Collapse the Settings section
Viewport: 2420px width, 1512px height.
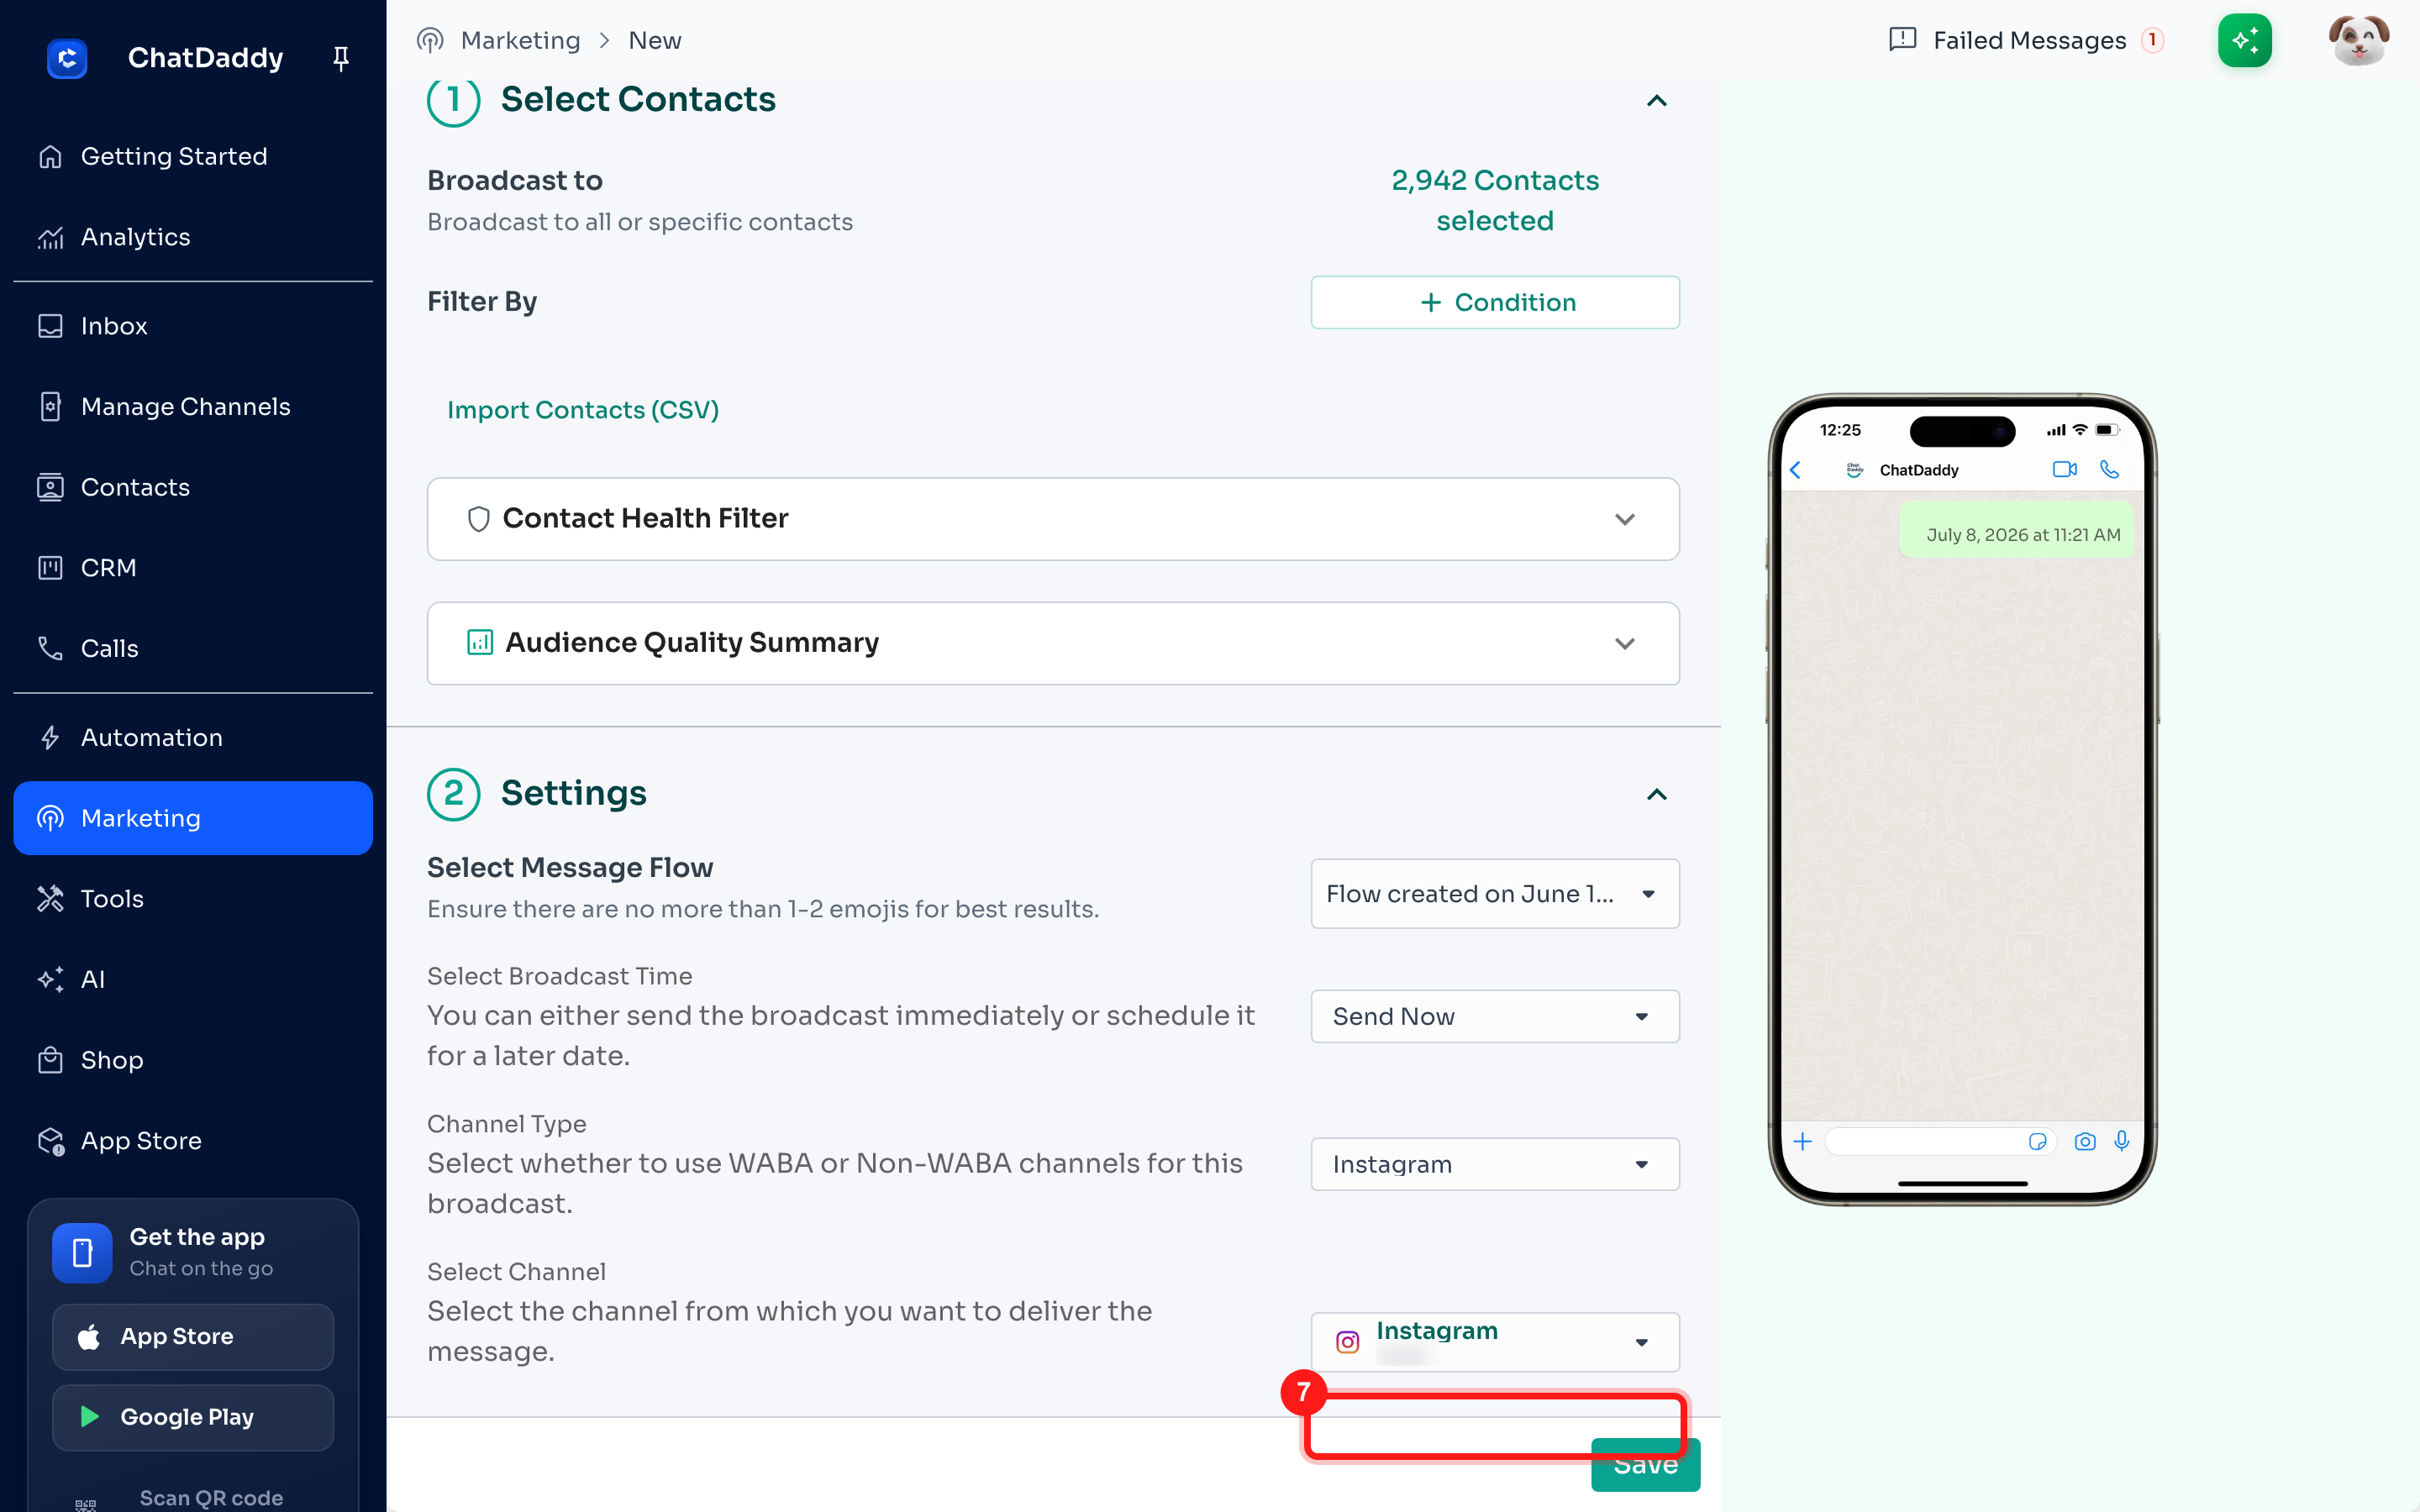(x=1657, y=795)
